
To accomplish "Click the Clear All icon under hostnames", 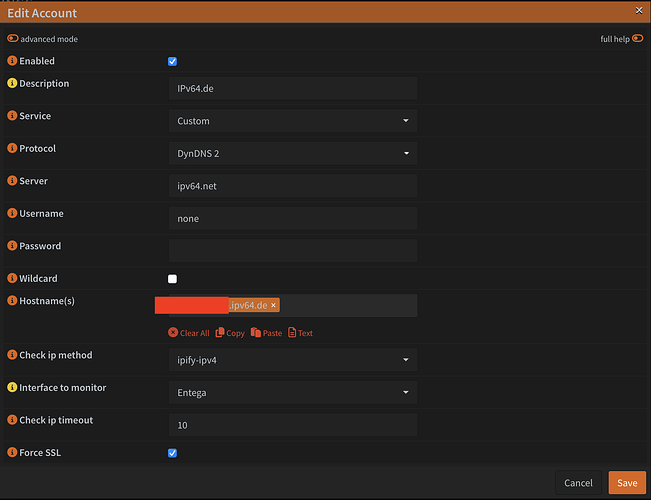I will coord(173,333).
